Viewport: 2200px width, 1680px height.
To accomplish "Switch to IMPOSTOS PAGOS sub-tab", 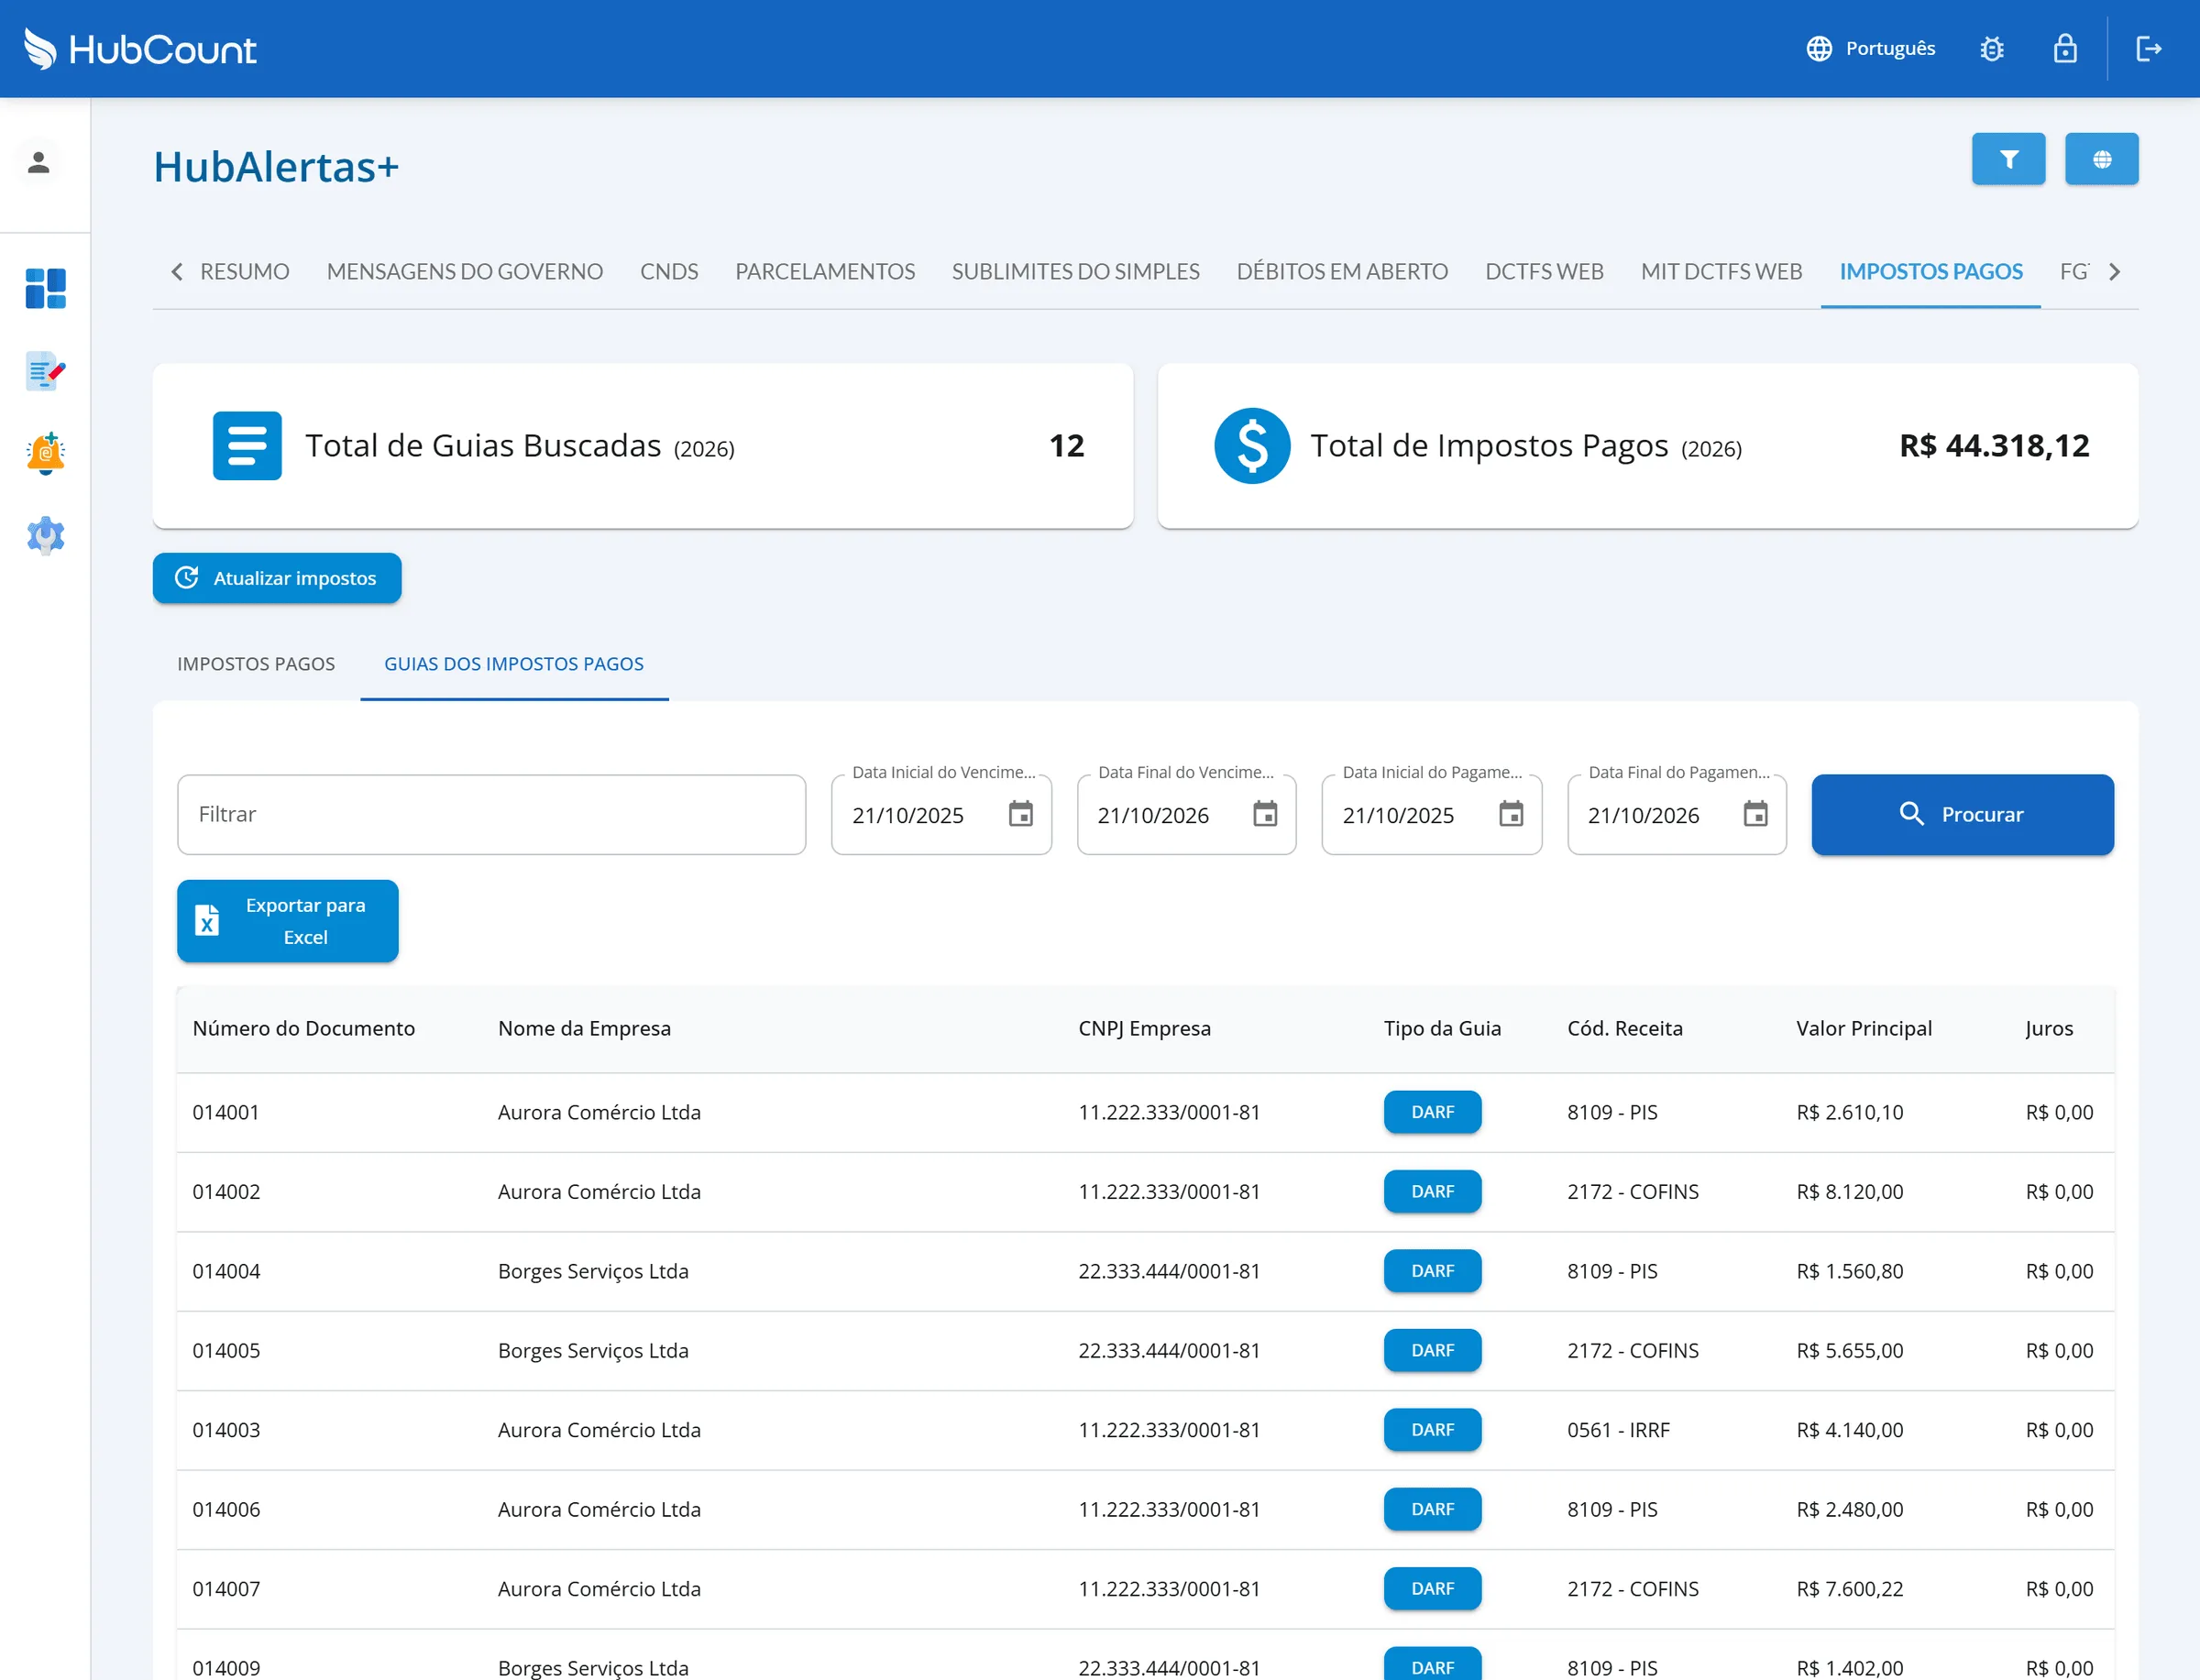I will point(256,664).
